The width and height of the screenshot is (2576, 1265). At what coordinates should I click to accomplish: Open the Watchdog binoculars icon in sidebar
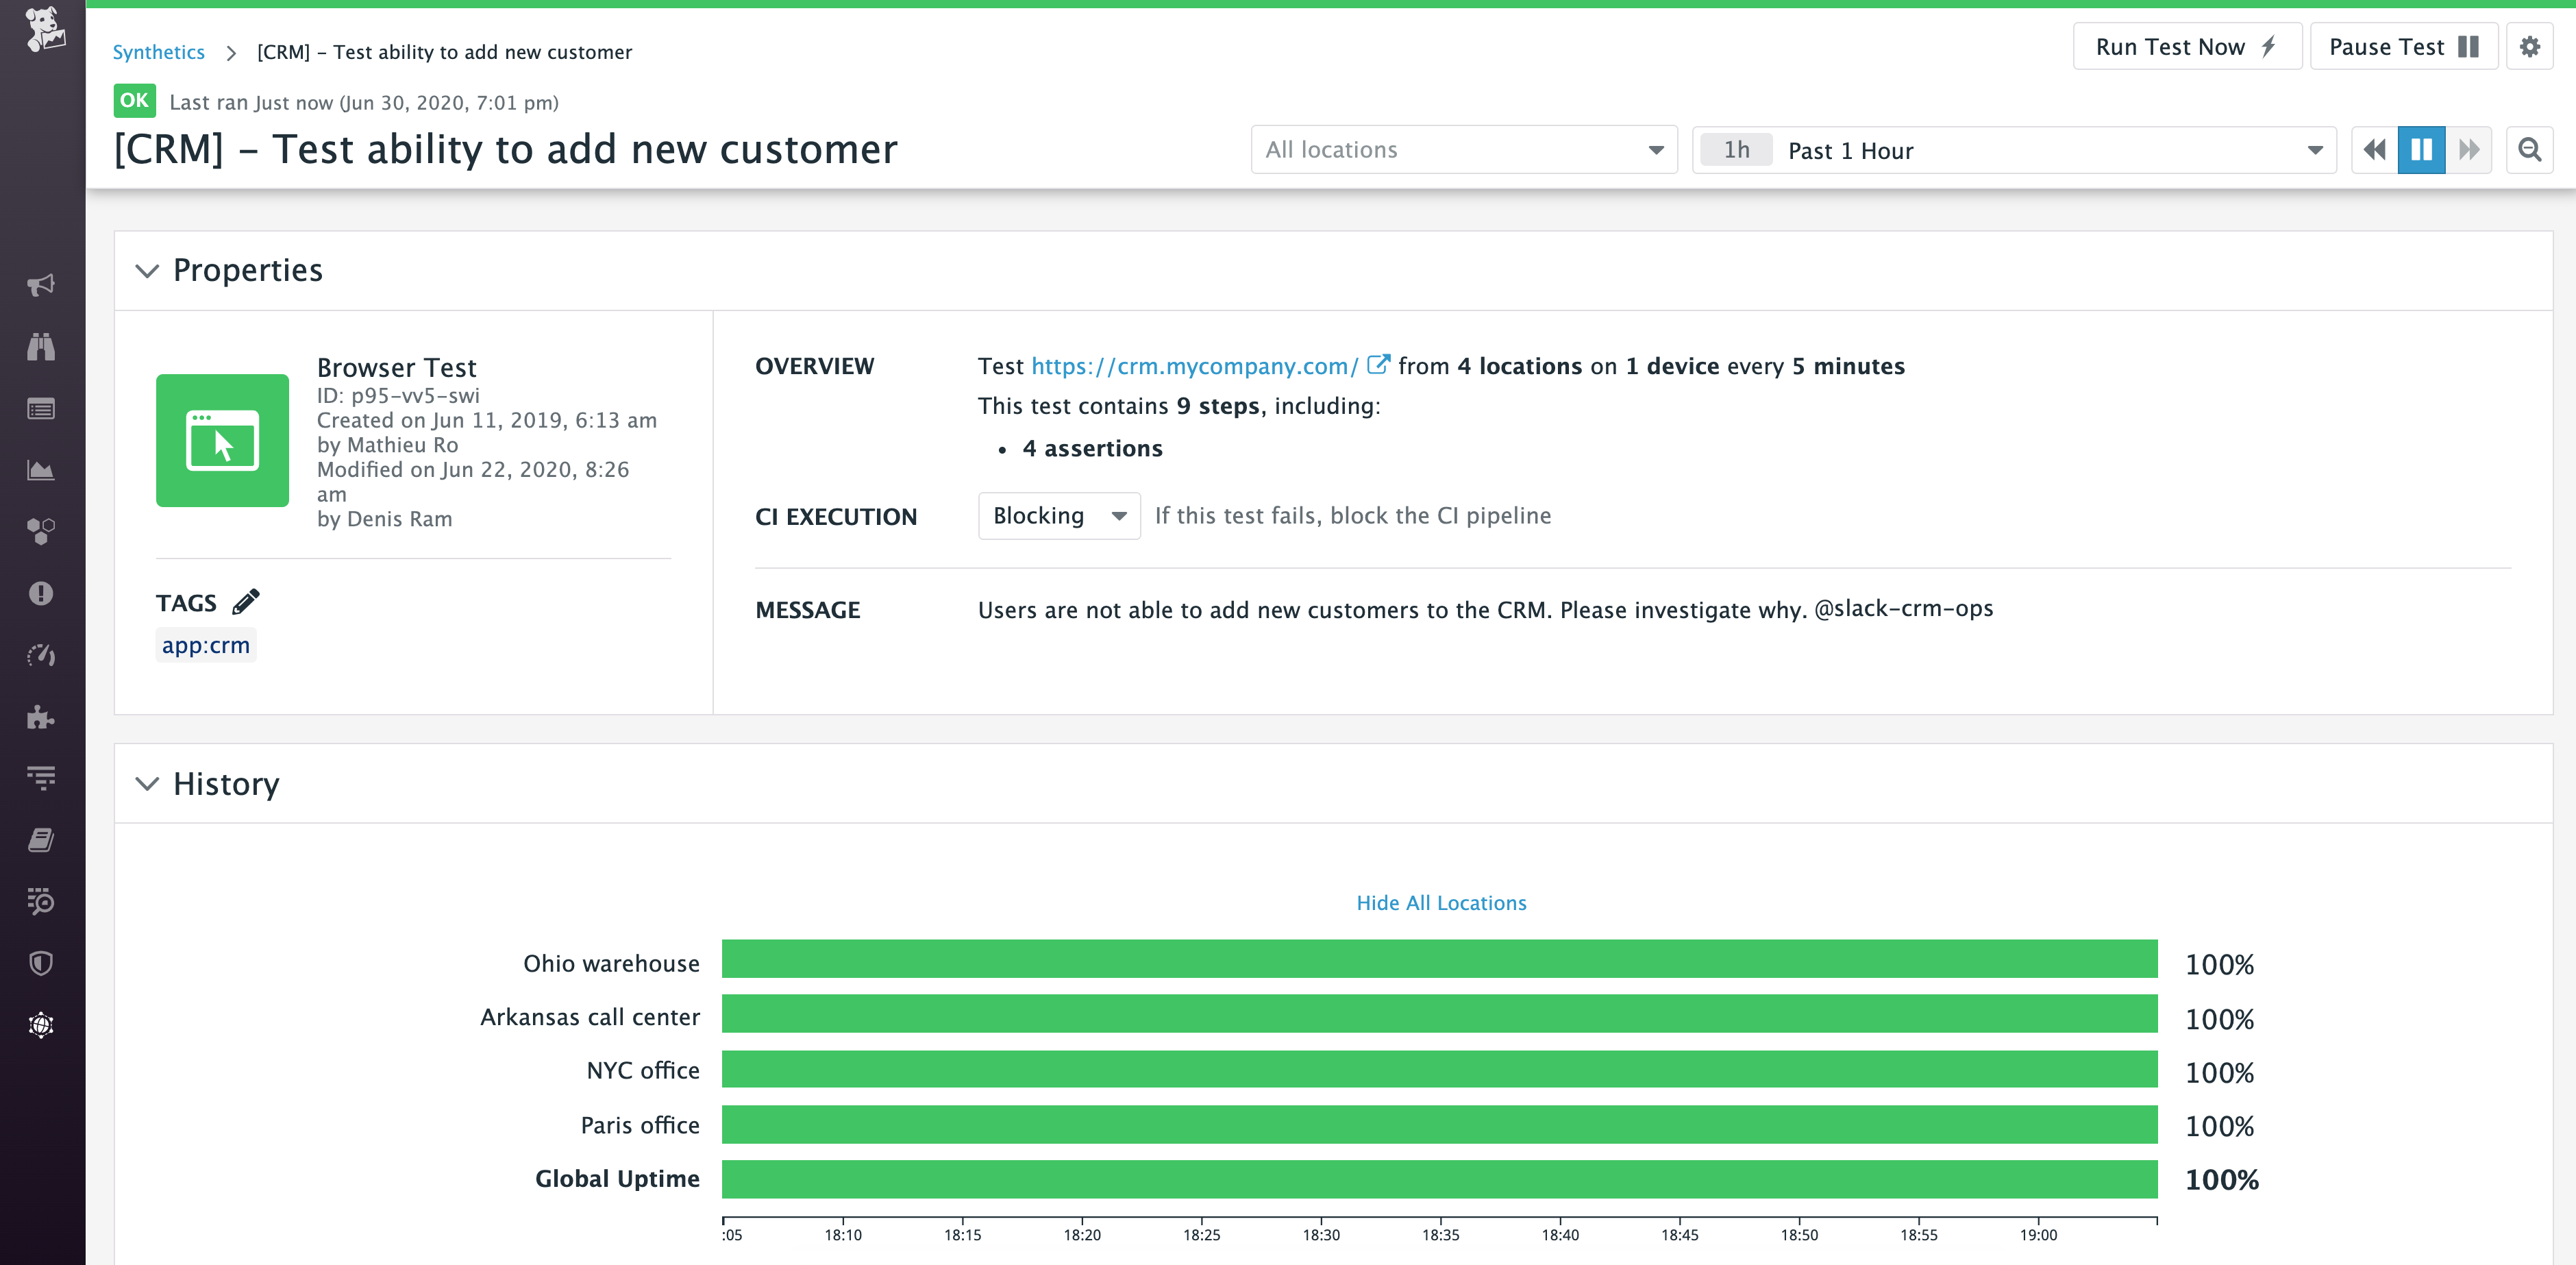[x=41, y=346]
